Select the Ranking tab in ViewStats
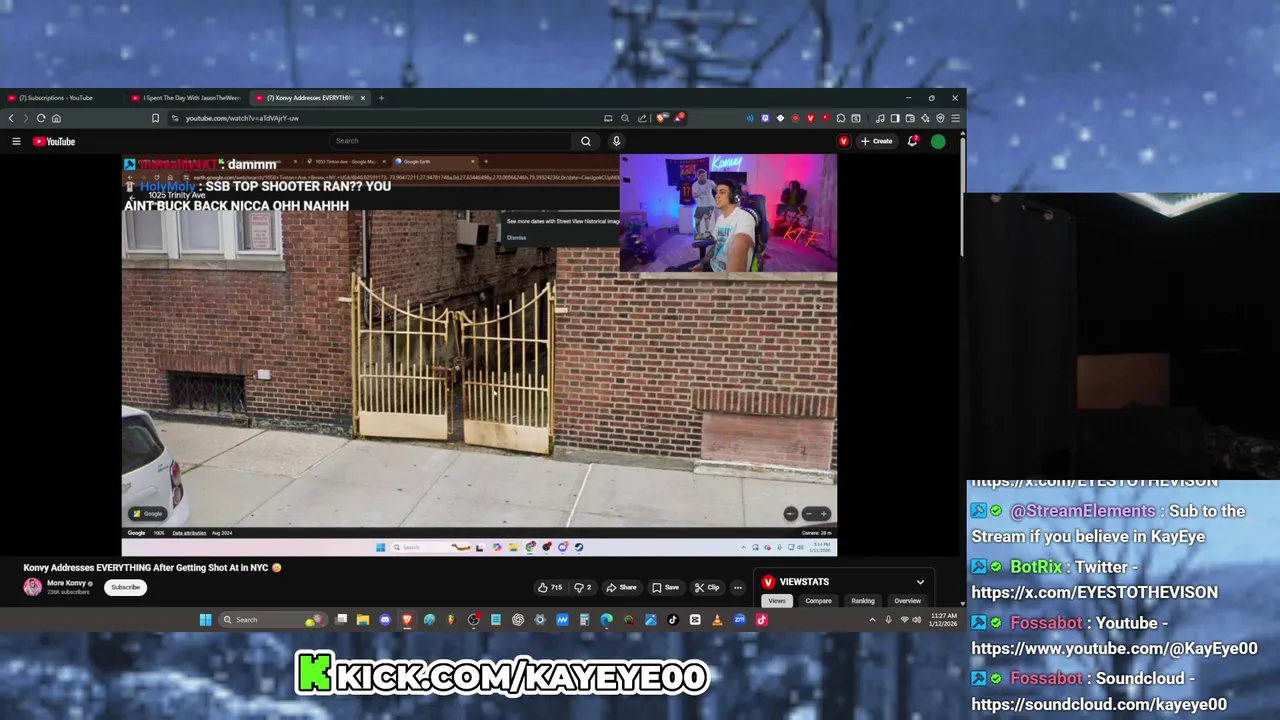Viewport: 1280px width, 720px height. 863,601
